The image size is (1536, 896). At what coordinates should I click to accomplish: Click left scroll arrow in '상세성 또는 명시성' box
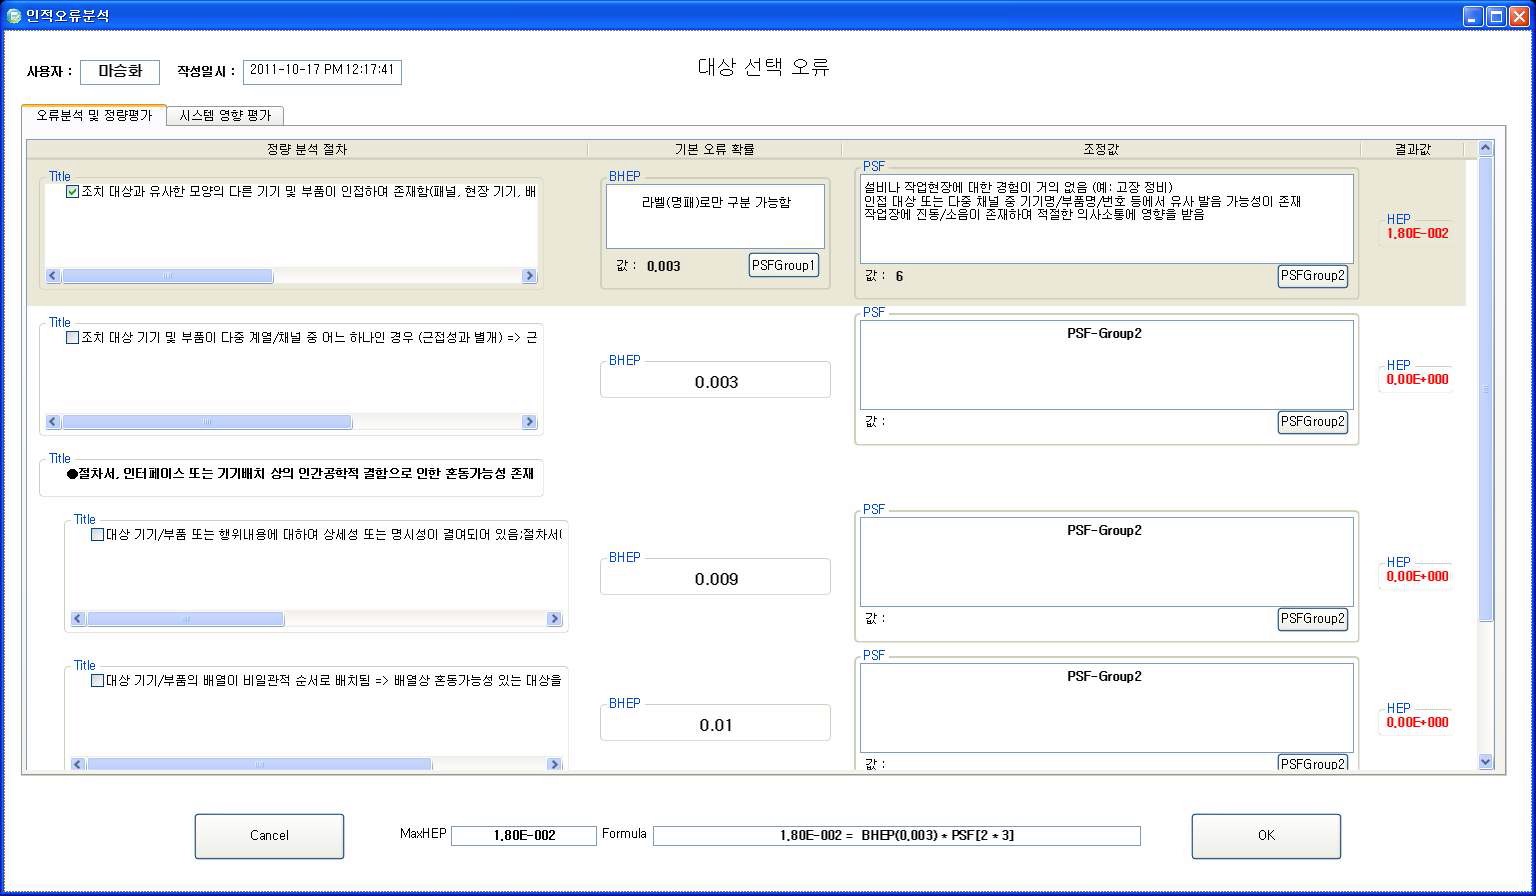pos(79,619)
